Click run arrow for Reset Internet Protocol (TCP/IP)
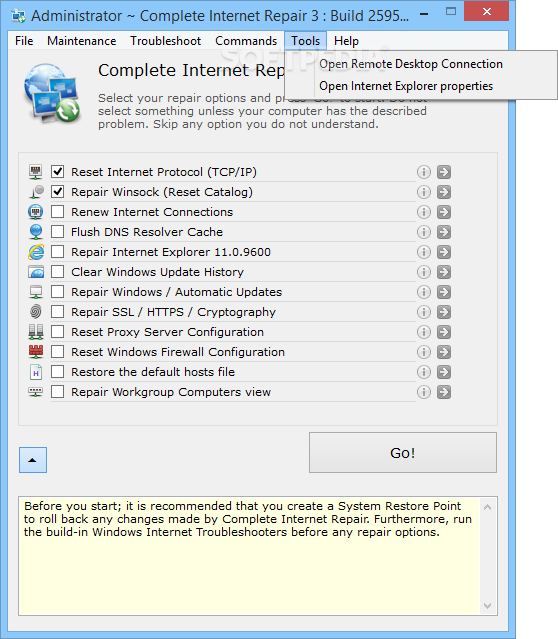 tap(444, 172)
